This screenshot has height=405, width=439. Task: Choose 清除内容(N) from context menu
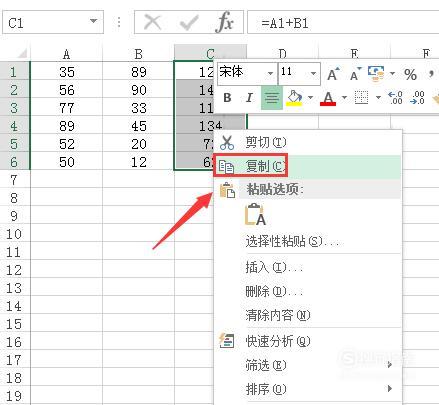pyautogui.click(x=308, y=315)
